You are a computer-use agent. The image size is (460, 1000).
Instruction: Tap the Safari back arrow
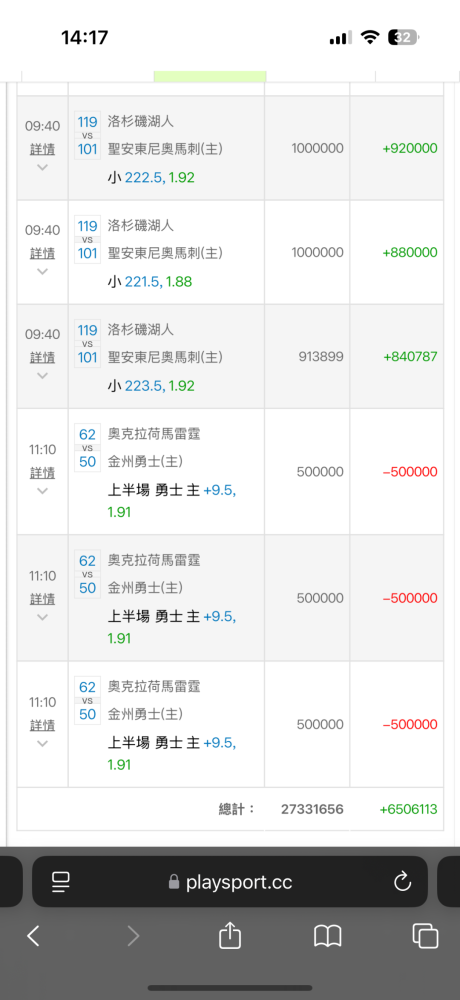coord(33,936)
